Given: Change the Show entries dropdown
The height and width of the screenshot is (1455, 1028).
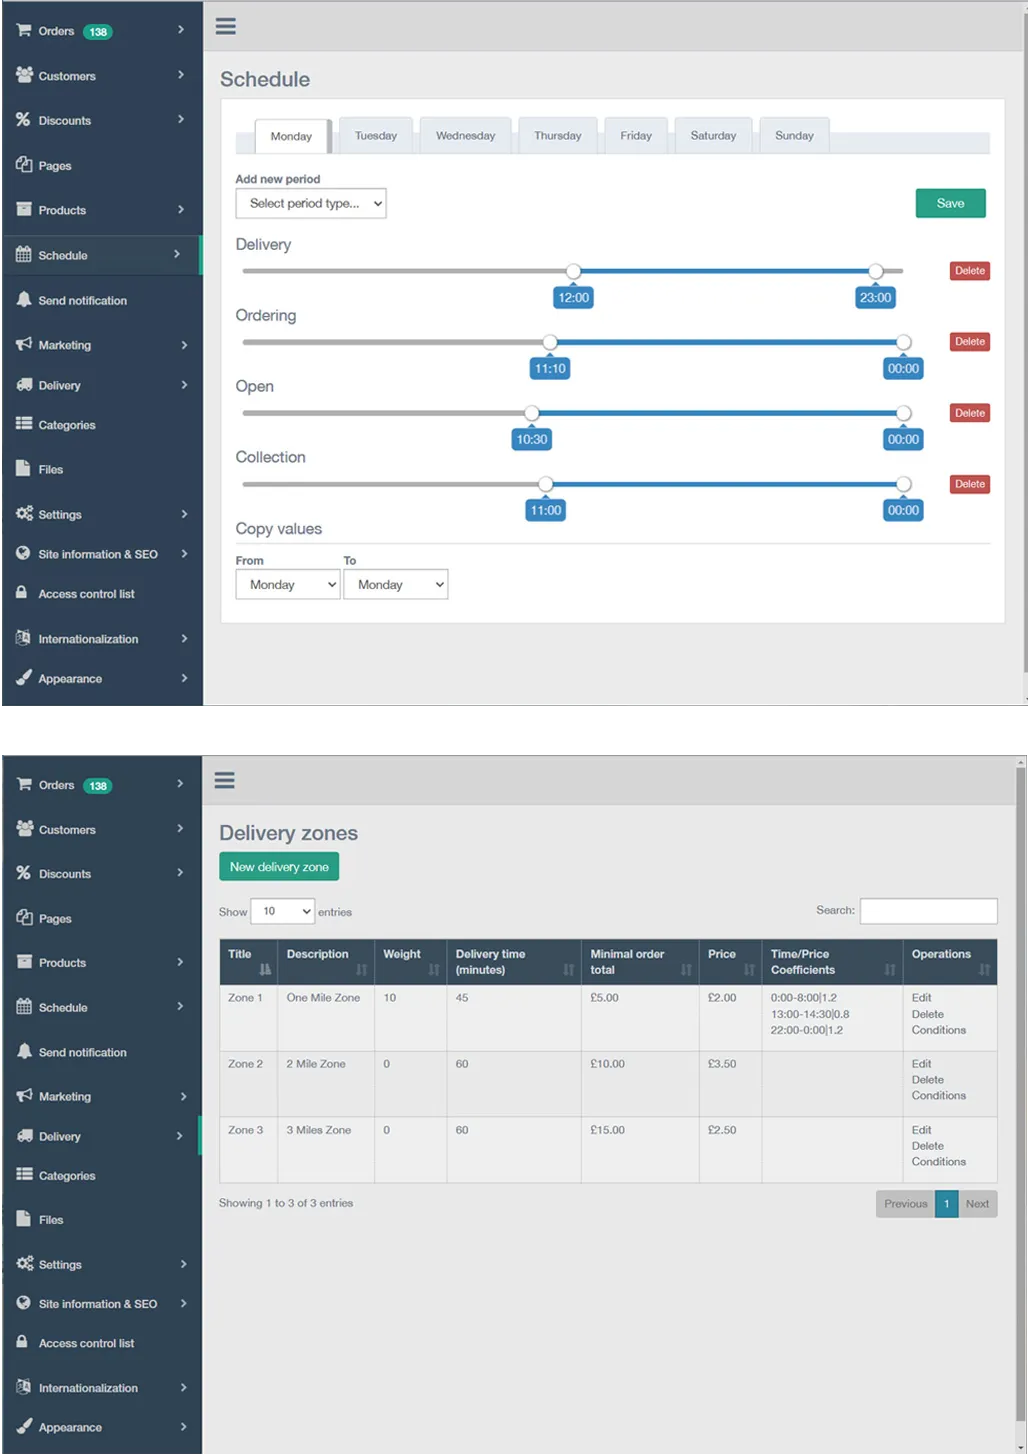Looking at the screenshot, I should tap(282, 911).
